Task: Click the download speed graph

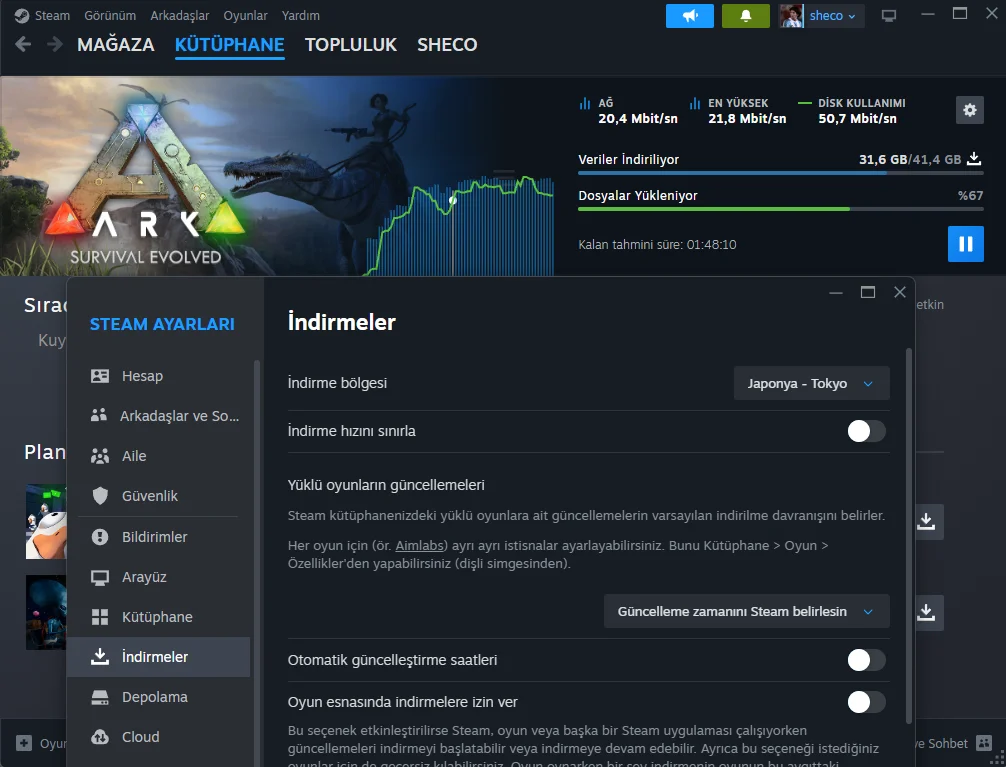Action: [x=459, y=225]
